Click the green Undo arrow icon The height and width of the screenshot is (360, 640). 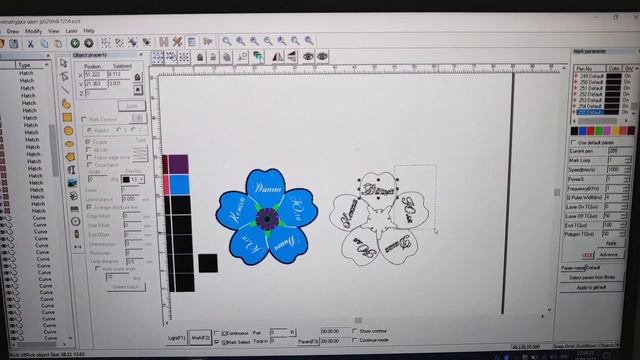pyautogui.click(x=75, y=43)
